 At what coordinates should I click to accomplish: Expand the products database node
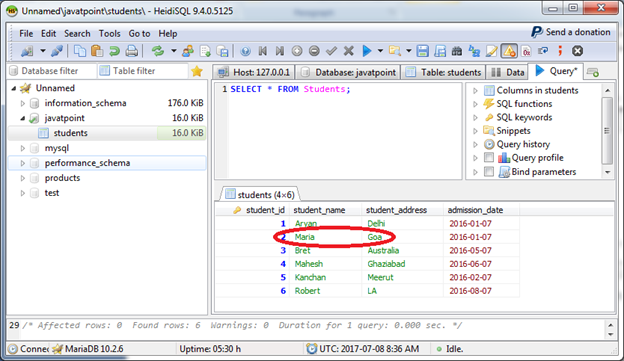(x=23, y=178)
